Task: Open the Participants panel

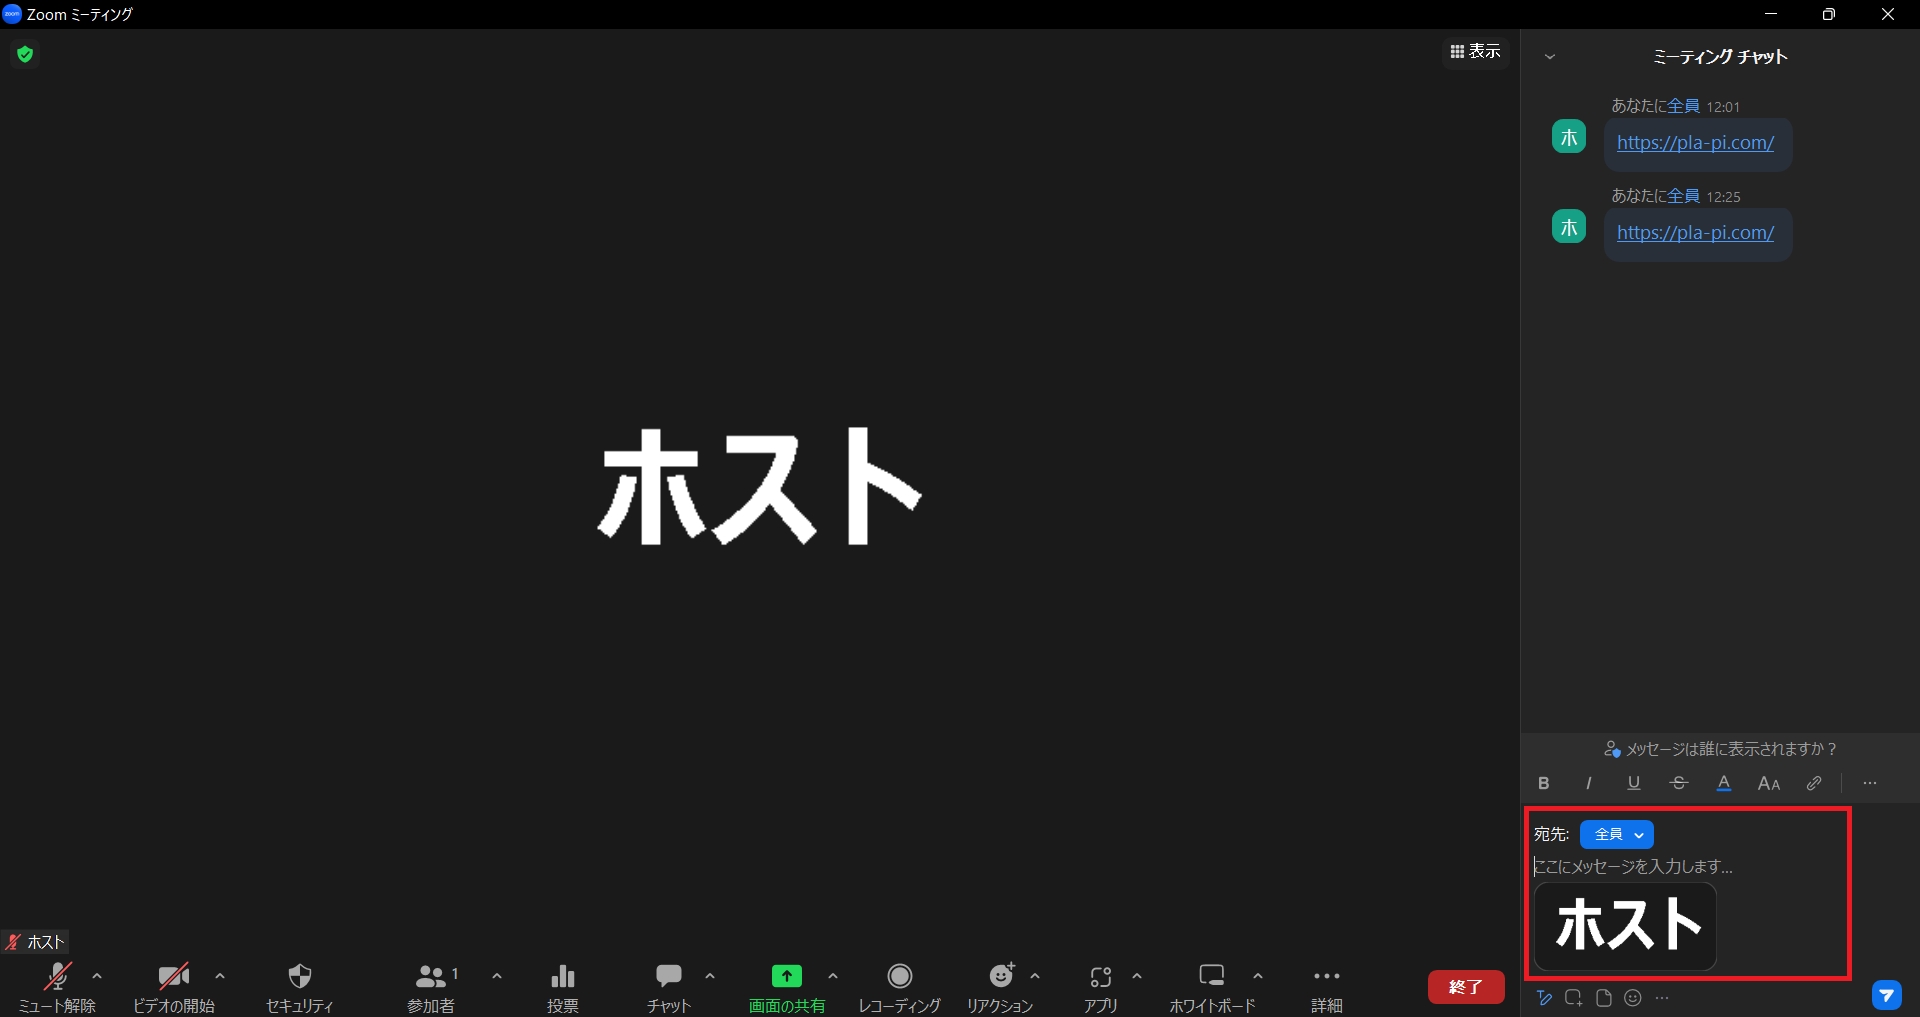Action: click(x=431, y=977)
